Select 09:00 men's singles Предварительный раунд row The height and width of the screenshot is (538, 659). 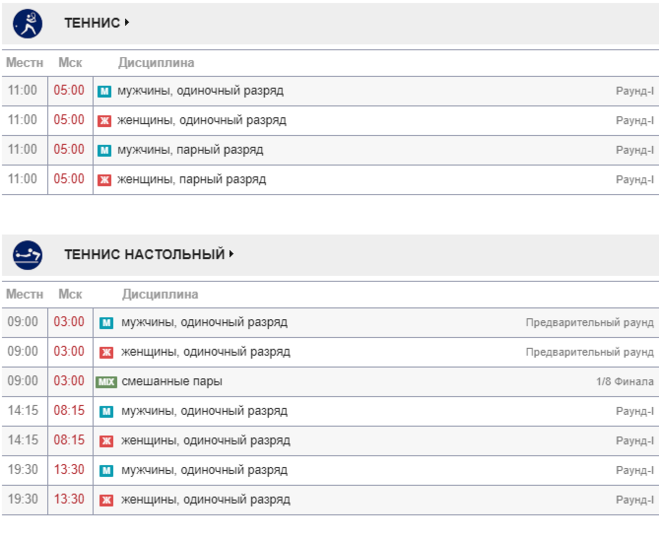click(330, 322)
